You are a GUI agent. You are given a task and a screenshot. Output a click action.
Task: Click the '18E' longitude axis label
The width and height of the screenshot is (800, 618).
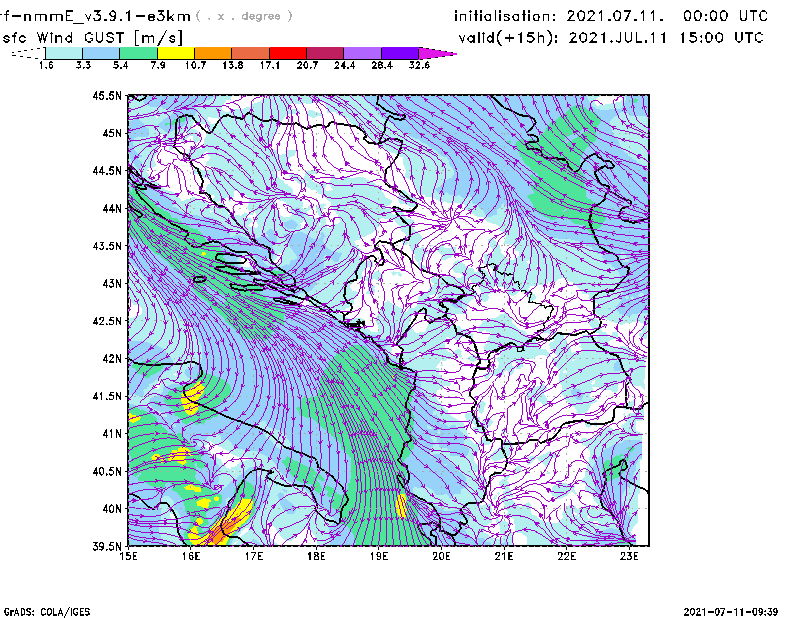(x=316, y=556)
